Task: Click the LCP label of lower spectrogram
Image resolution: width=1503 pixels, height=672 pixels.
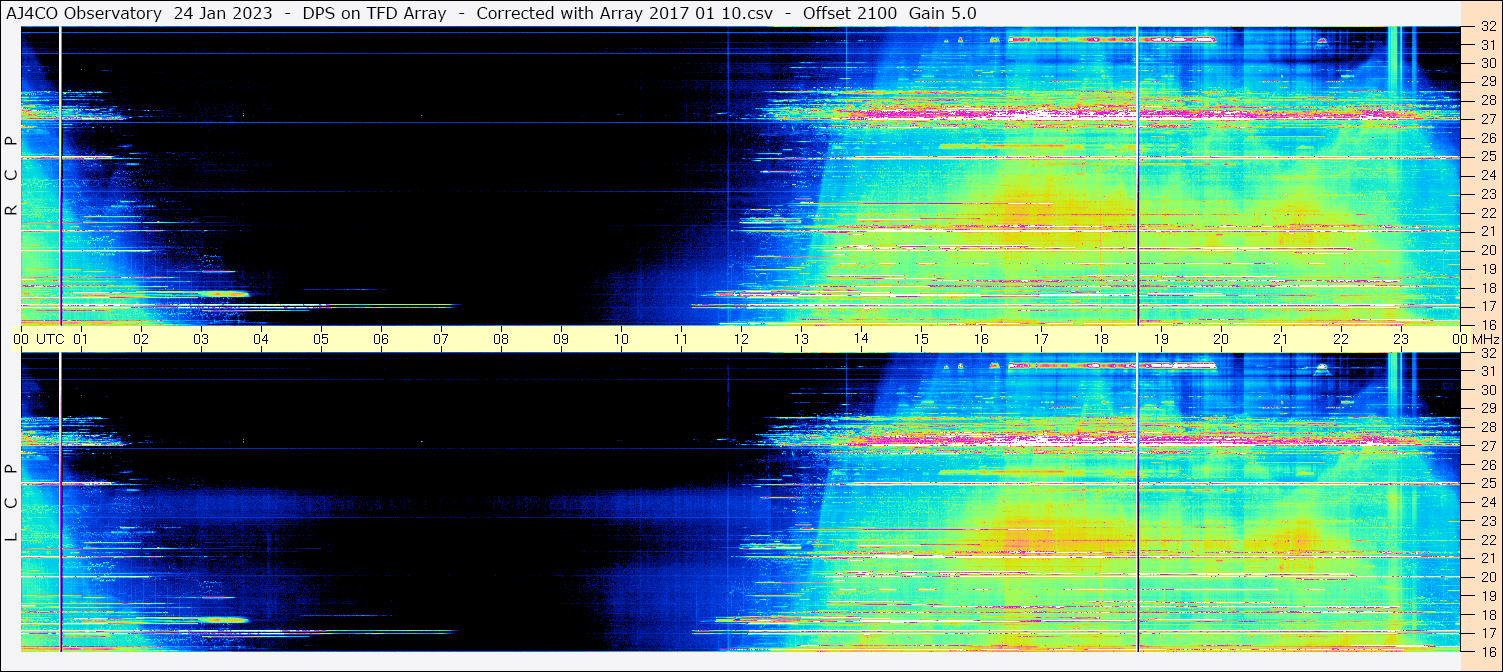Action: (11, 503)
